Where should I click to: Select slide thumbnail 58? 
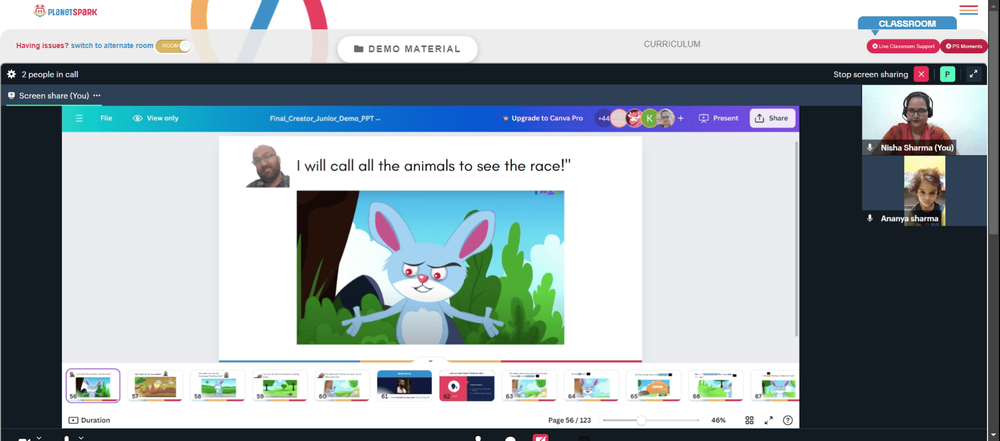click(217, 385)
